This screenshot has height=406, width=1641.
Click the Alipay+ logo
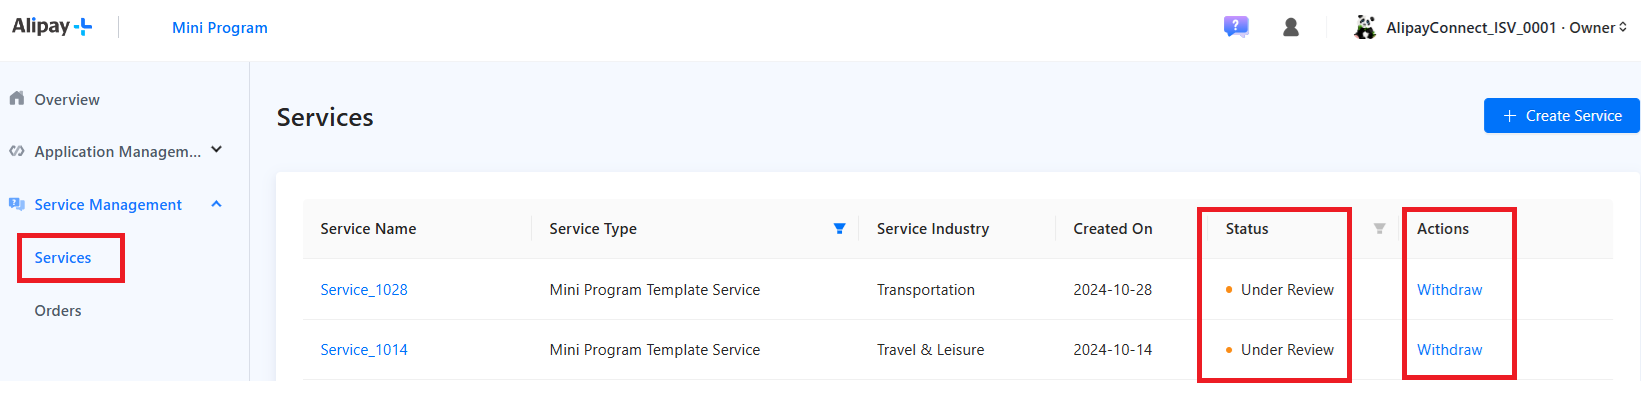52,27
